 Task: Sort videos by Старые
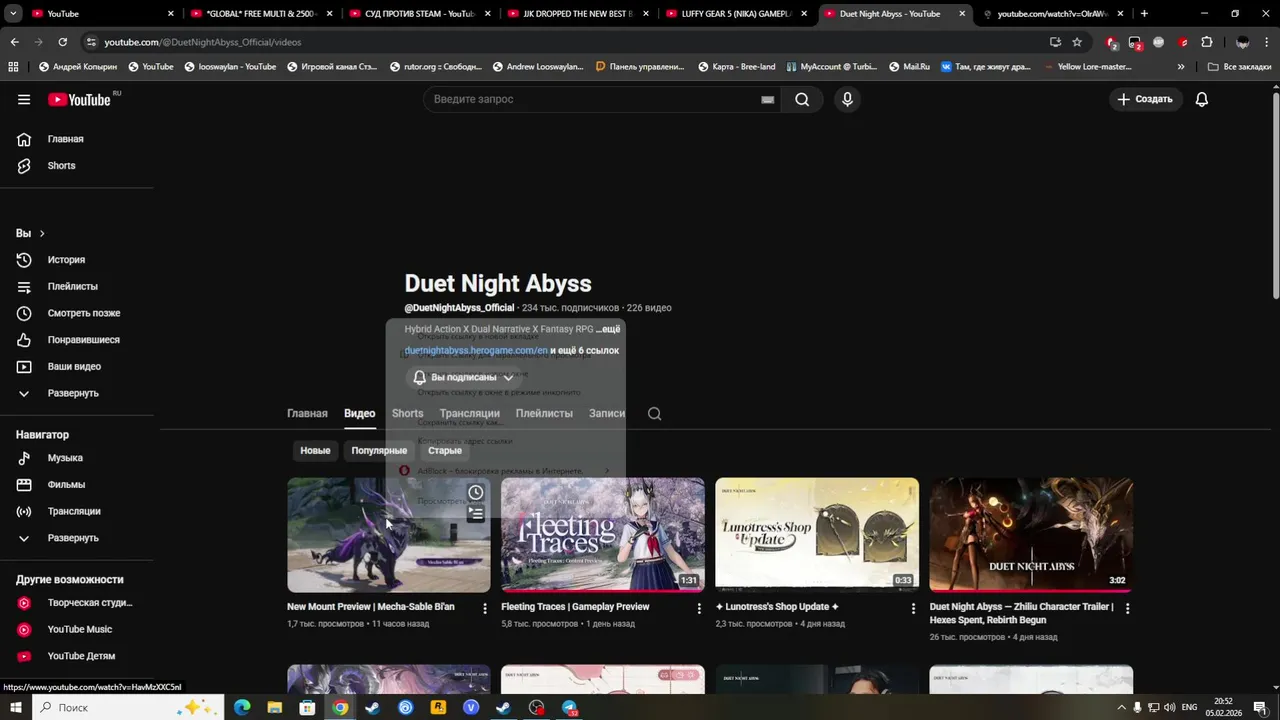(x=445, y=451)
